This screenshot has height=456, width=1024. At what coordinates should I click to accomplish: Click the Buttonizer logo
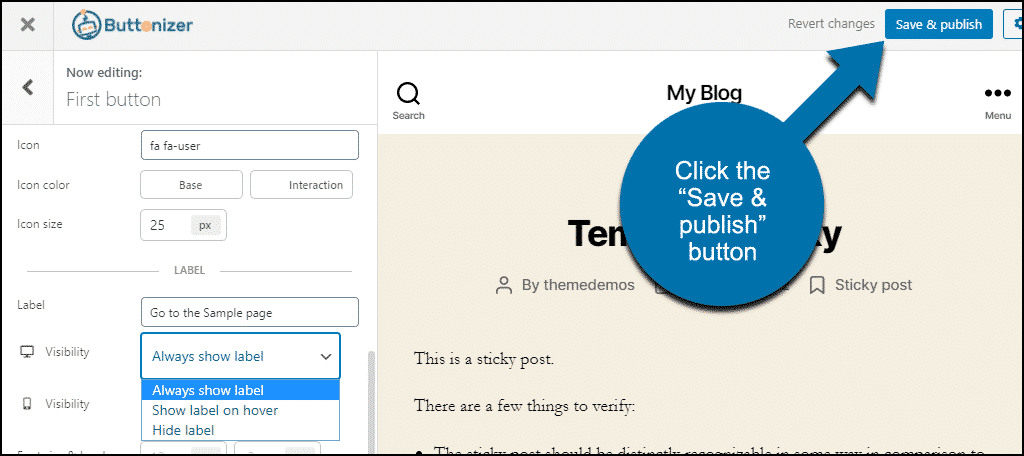tap(132, 25)
